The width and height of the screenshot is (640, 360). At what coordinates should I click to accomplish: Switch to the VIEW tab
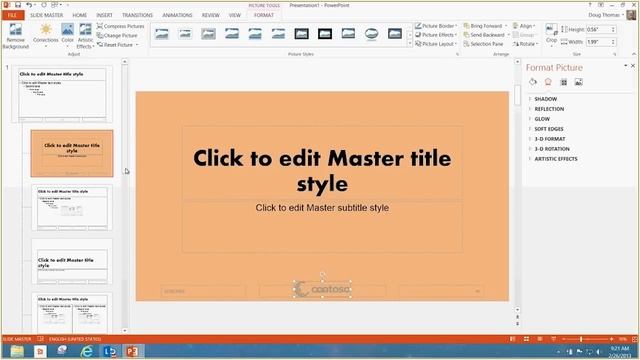(235, 15)
